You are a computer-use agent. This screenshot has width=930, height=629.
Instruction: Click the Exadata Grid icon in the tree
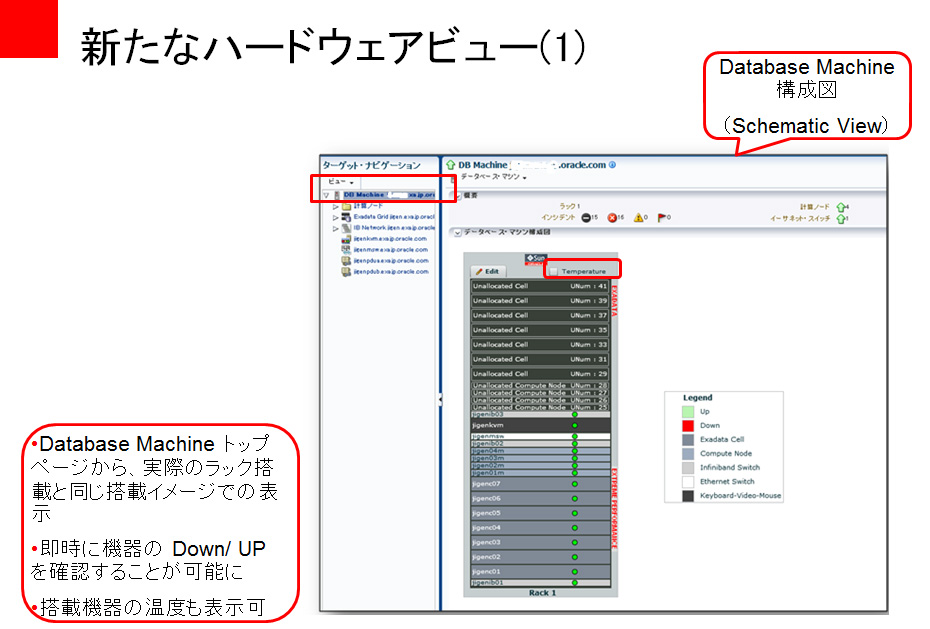pyautogui.click(x=346, y=217)
